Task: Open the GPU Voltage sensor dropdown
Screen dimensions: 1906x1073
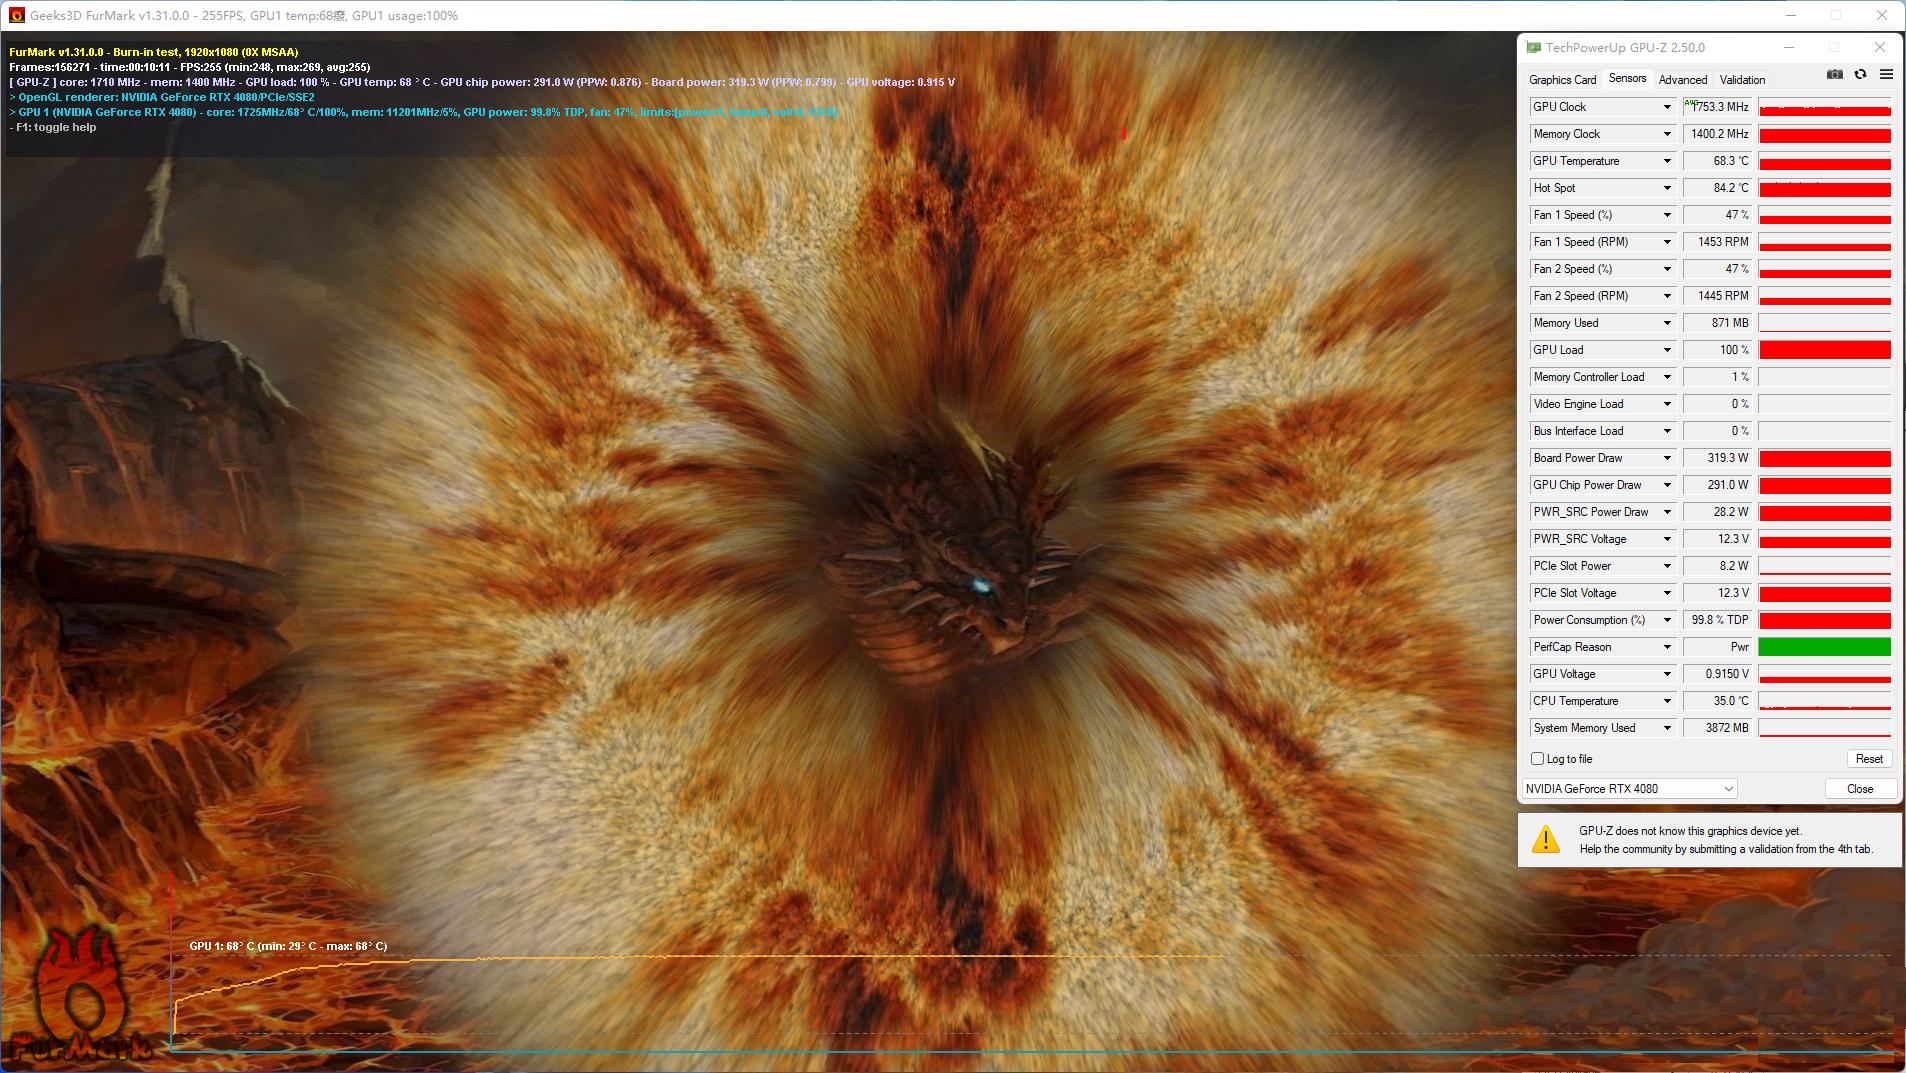Action: tap(1667, 674)
